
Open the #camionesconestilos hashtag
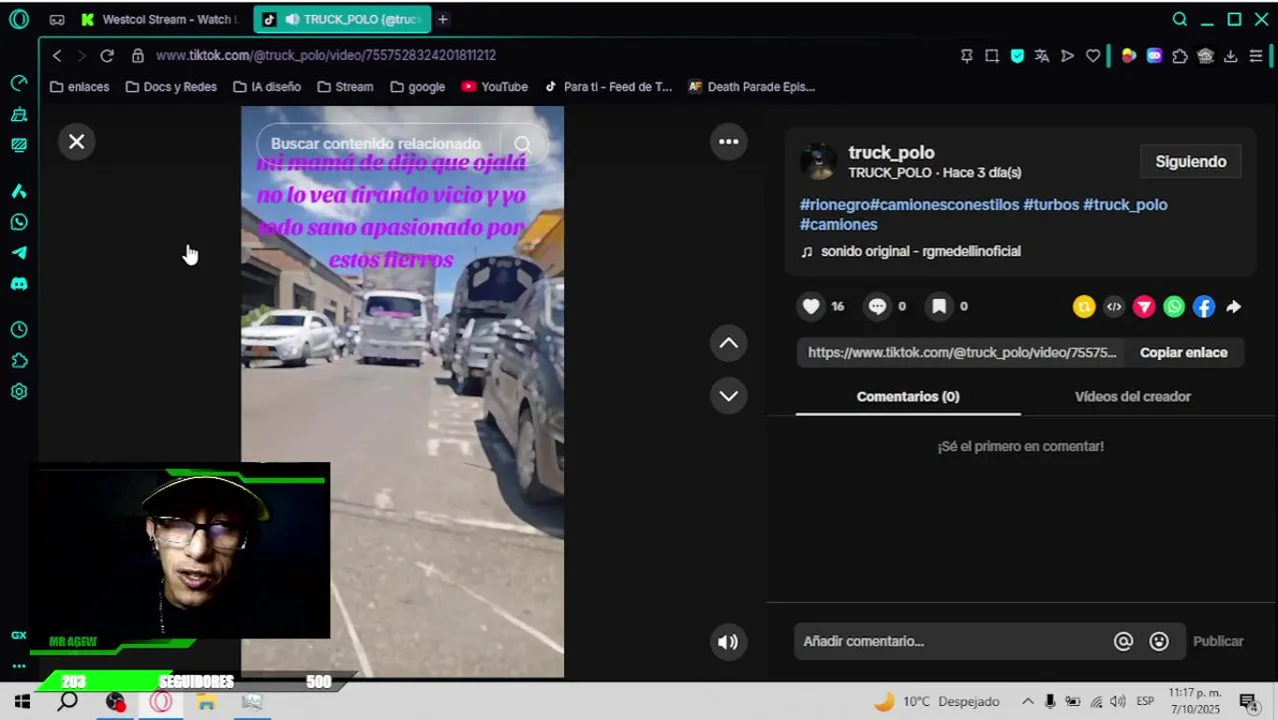[x=944, y=204]
